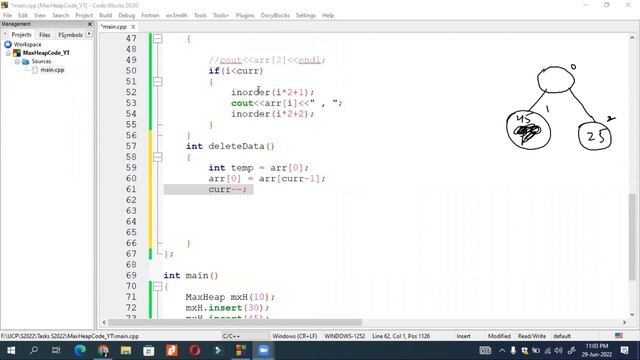
Task: Click horizontal scroll left arrow
Action: (x=104, y=322)
